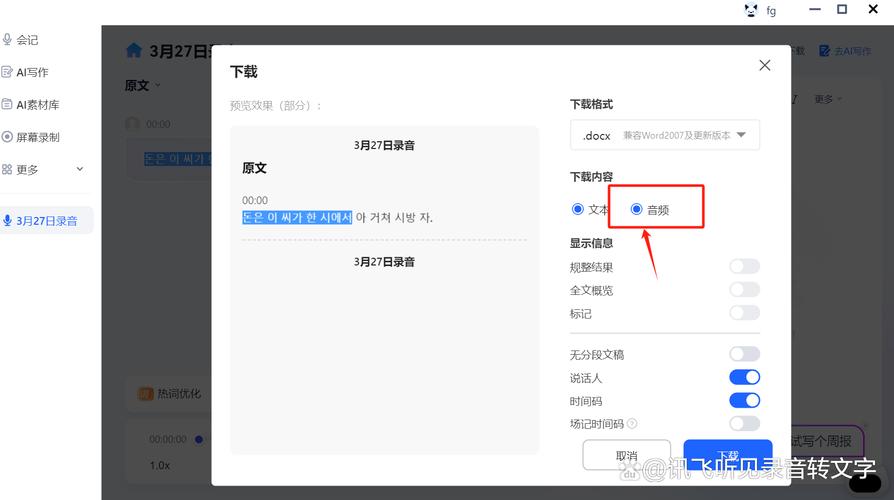This screenshot has height=500, width=894.
Task: Click the 取消 button
Action: click(626, 455)
